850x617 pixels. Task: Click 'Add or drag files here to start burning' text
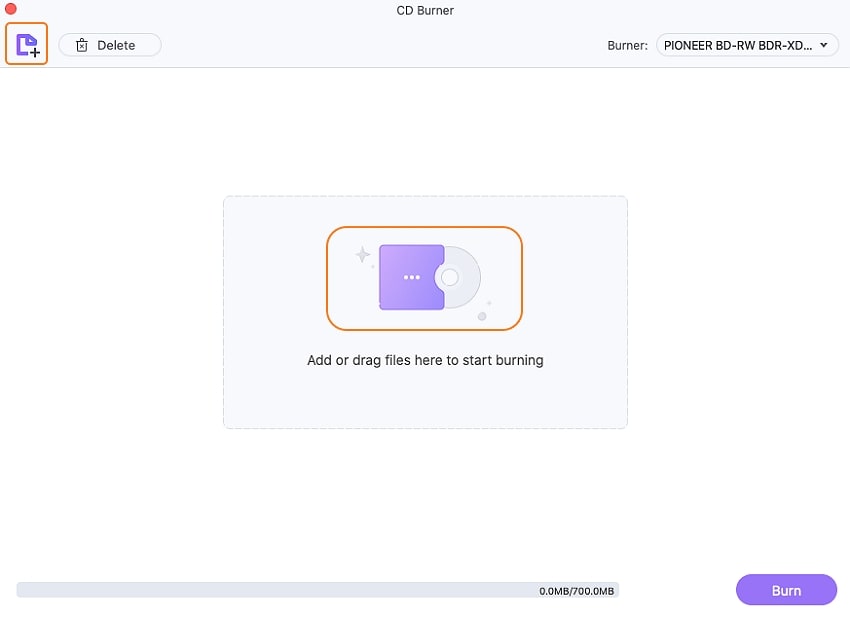point(425,361)
